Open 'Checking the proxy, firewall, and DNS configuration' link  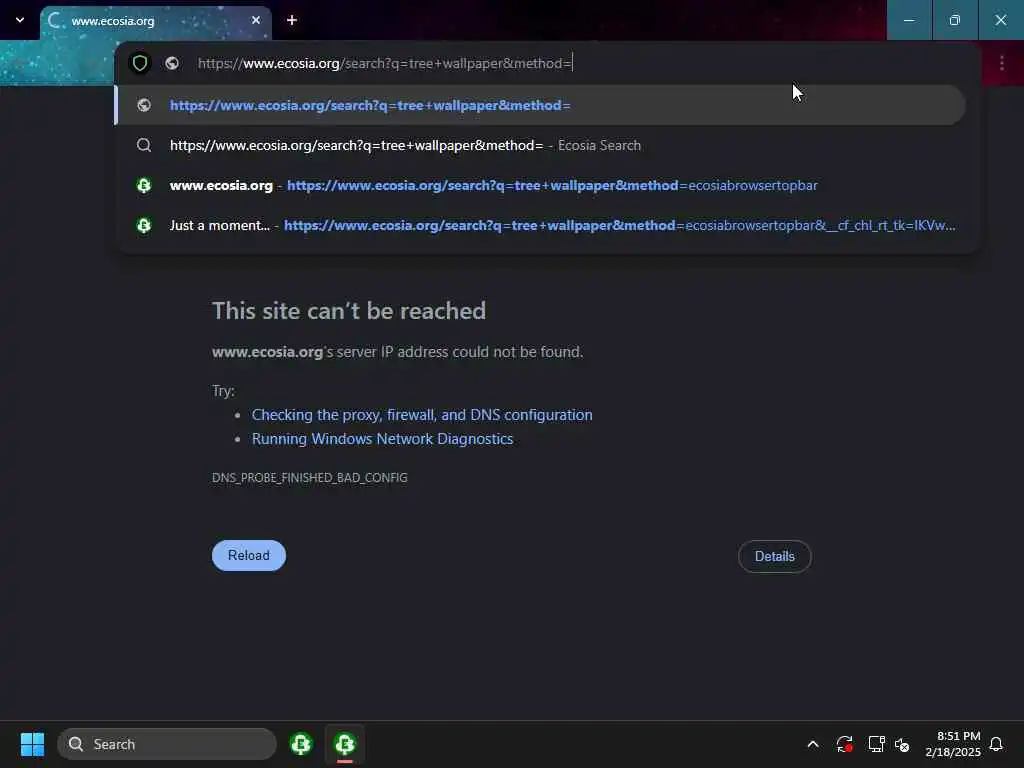point(422,415)
